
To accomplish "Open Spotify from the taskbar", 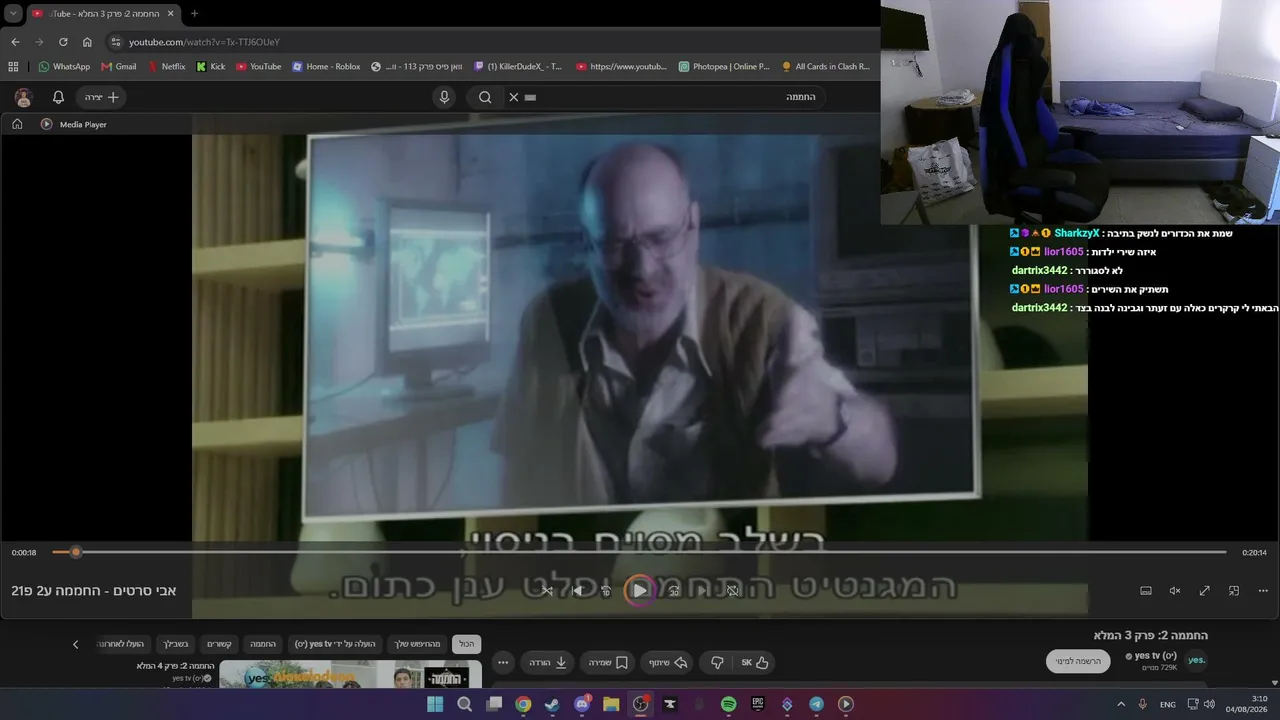I will click(729, 704).
